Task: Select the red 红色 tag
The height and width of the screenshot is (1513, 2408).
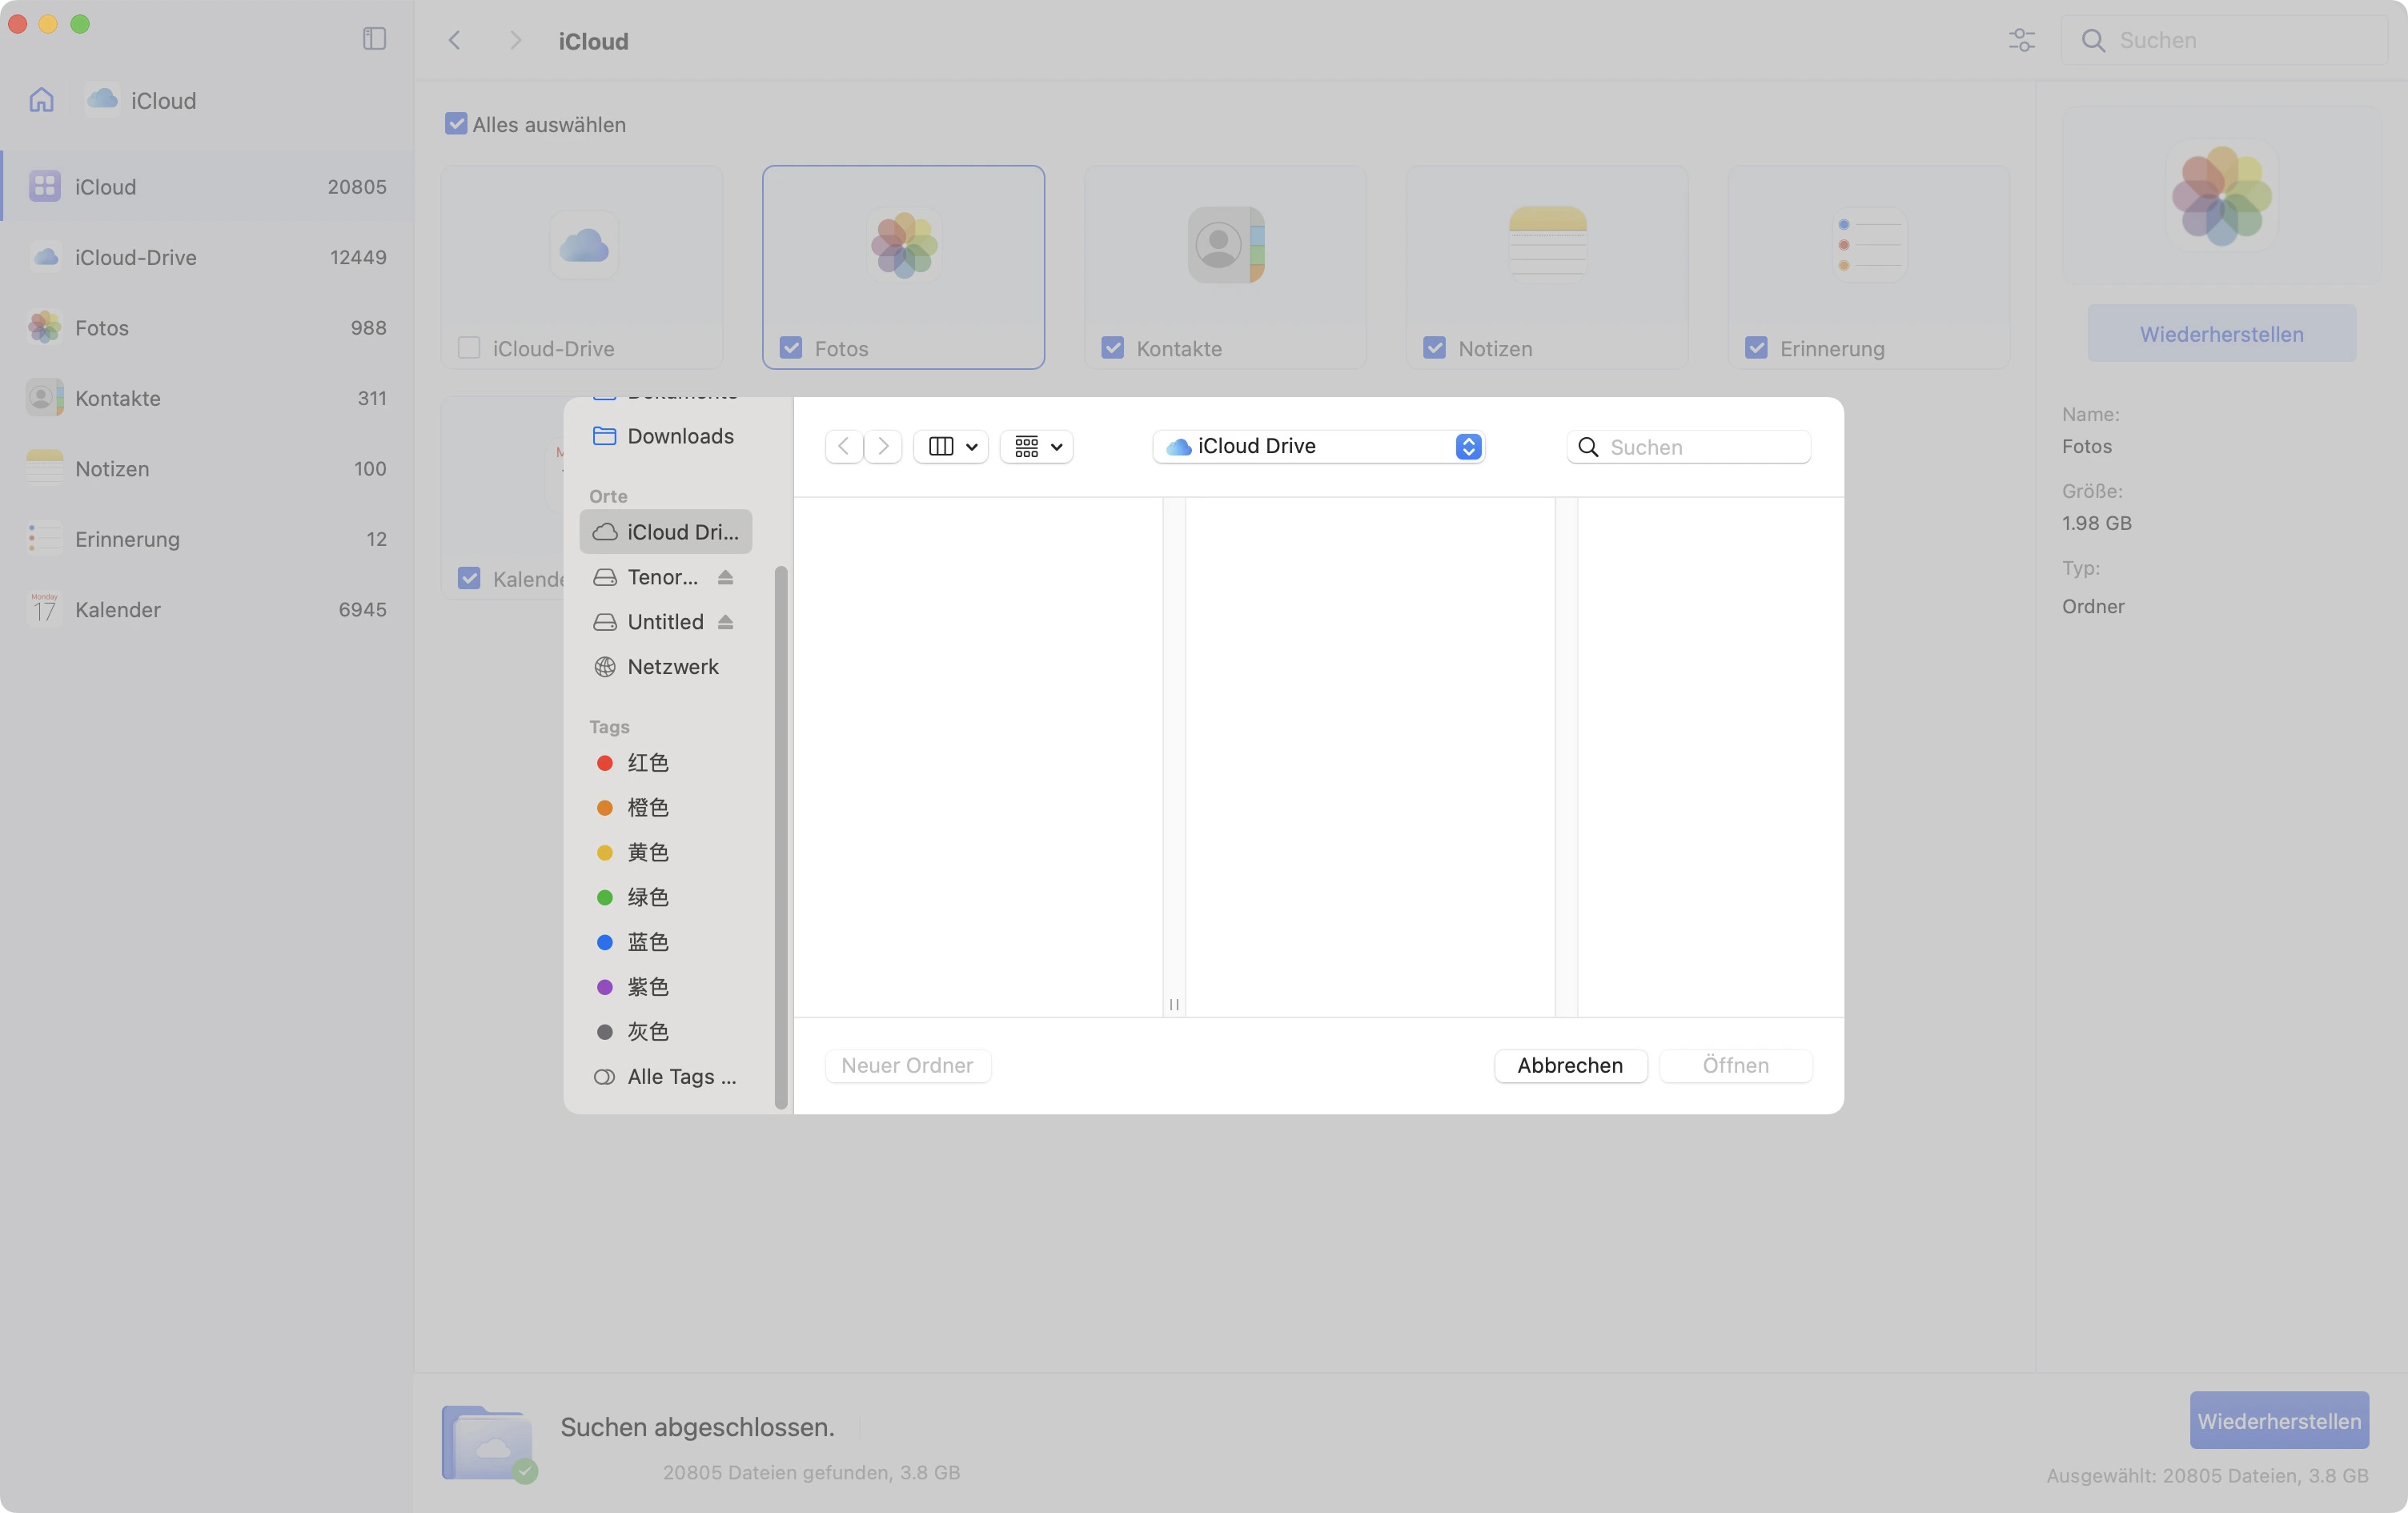Action: point(665,763)
